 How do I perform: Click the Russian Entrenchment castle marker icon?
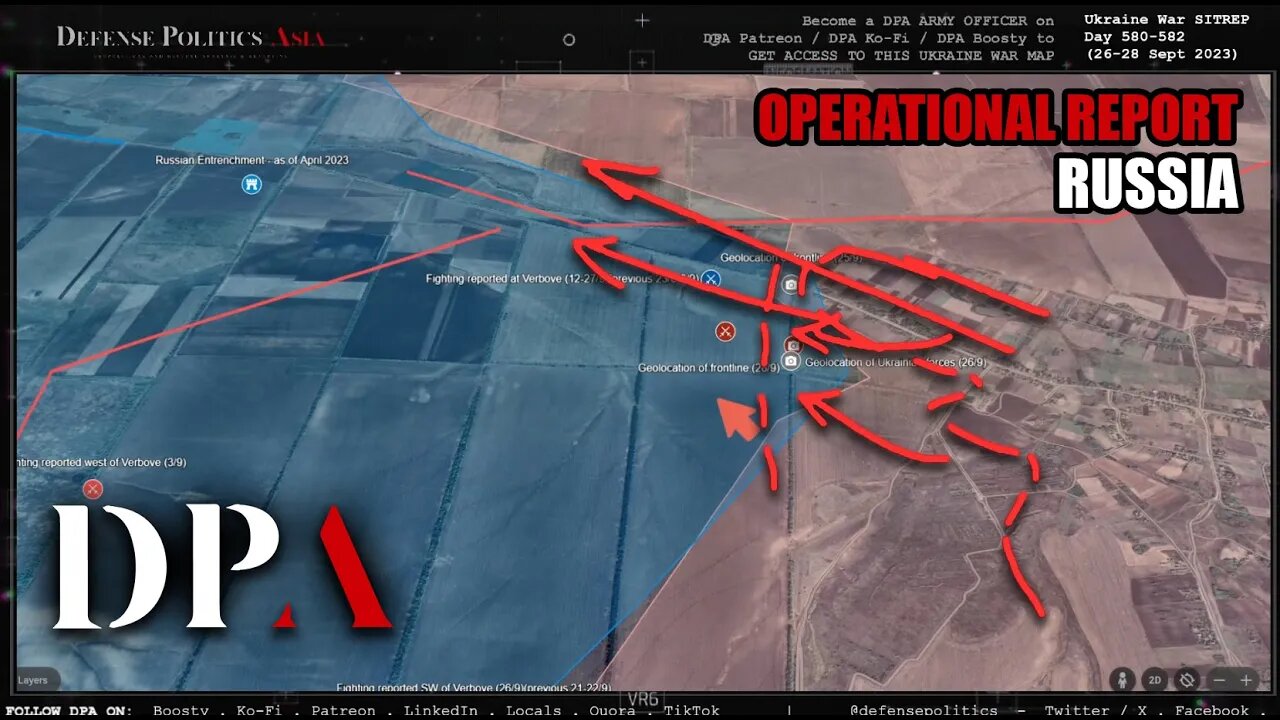coord(251,184)
